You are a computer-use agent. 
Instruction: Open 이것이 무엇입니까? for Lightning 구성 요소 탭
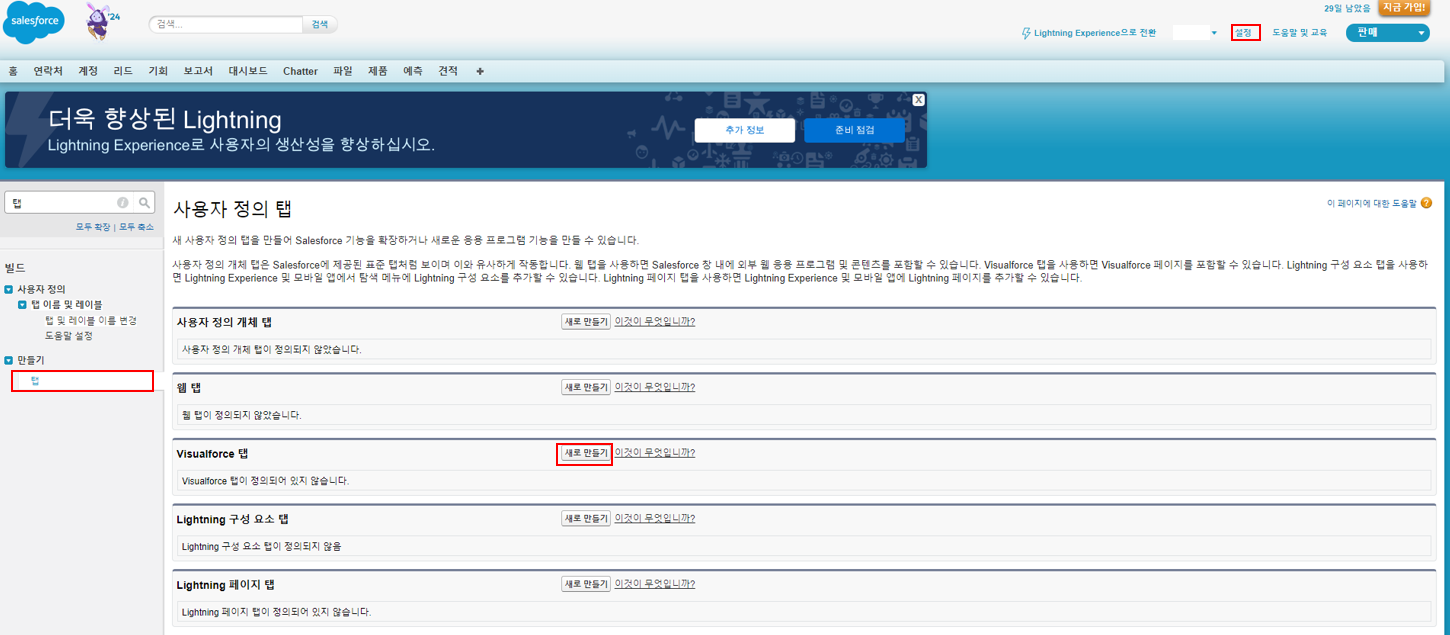(654, 518)
